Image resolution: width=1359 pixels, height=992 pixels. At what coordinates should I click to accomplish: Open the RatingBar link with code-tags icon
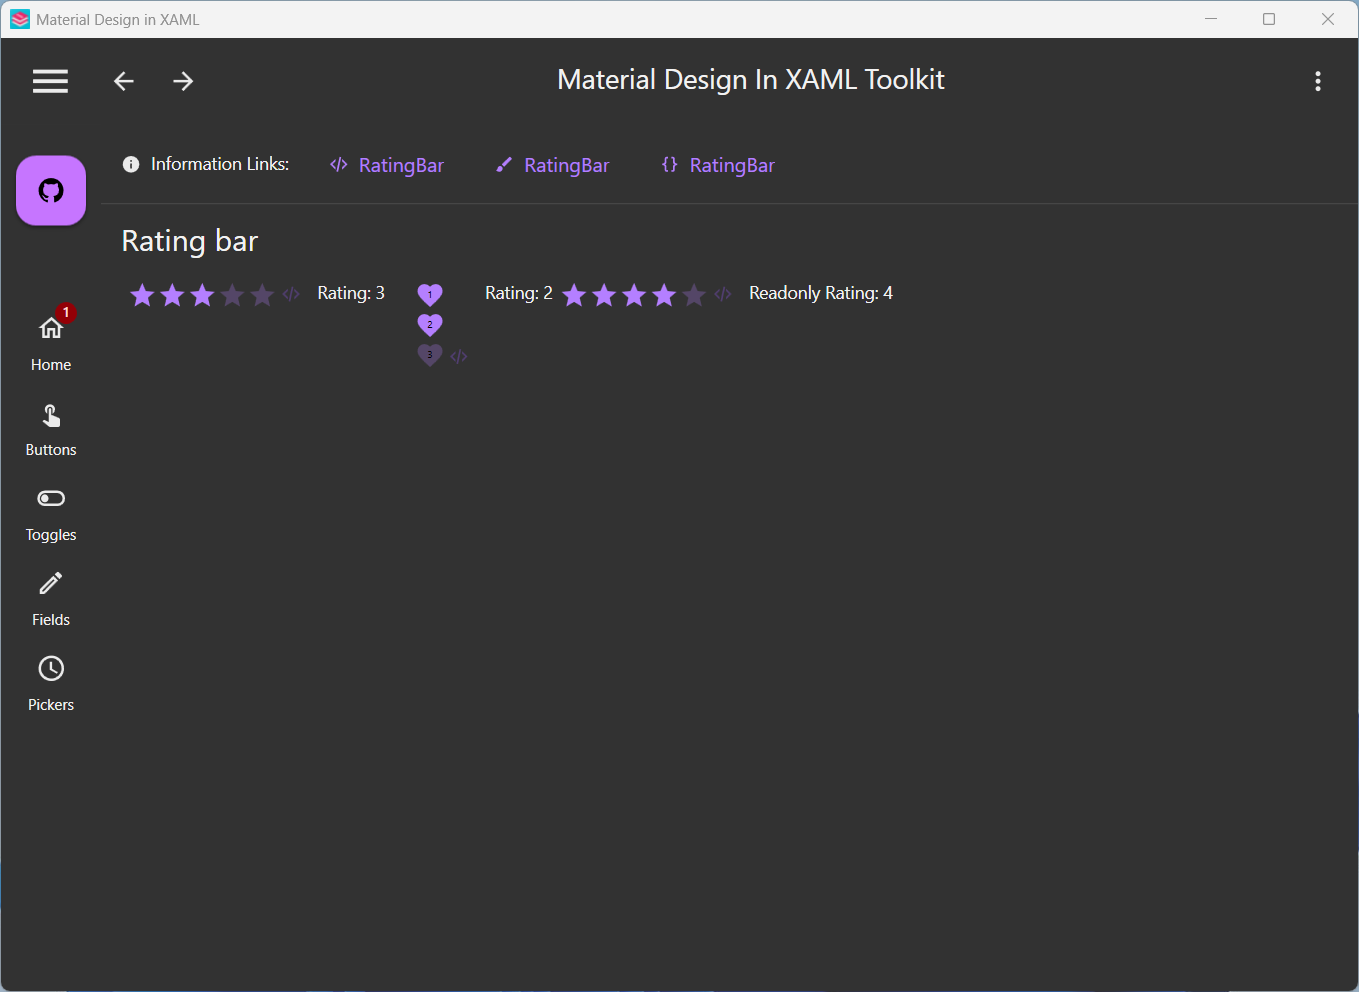pyautogui.click(x=387, y=165)
